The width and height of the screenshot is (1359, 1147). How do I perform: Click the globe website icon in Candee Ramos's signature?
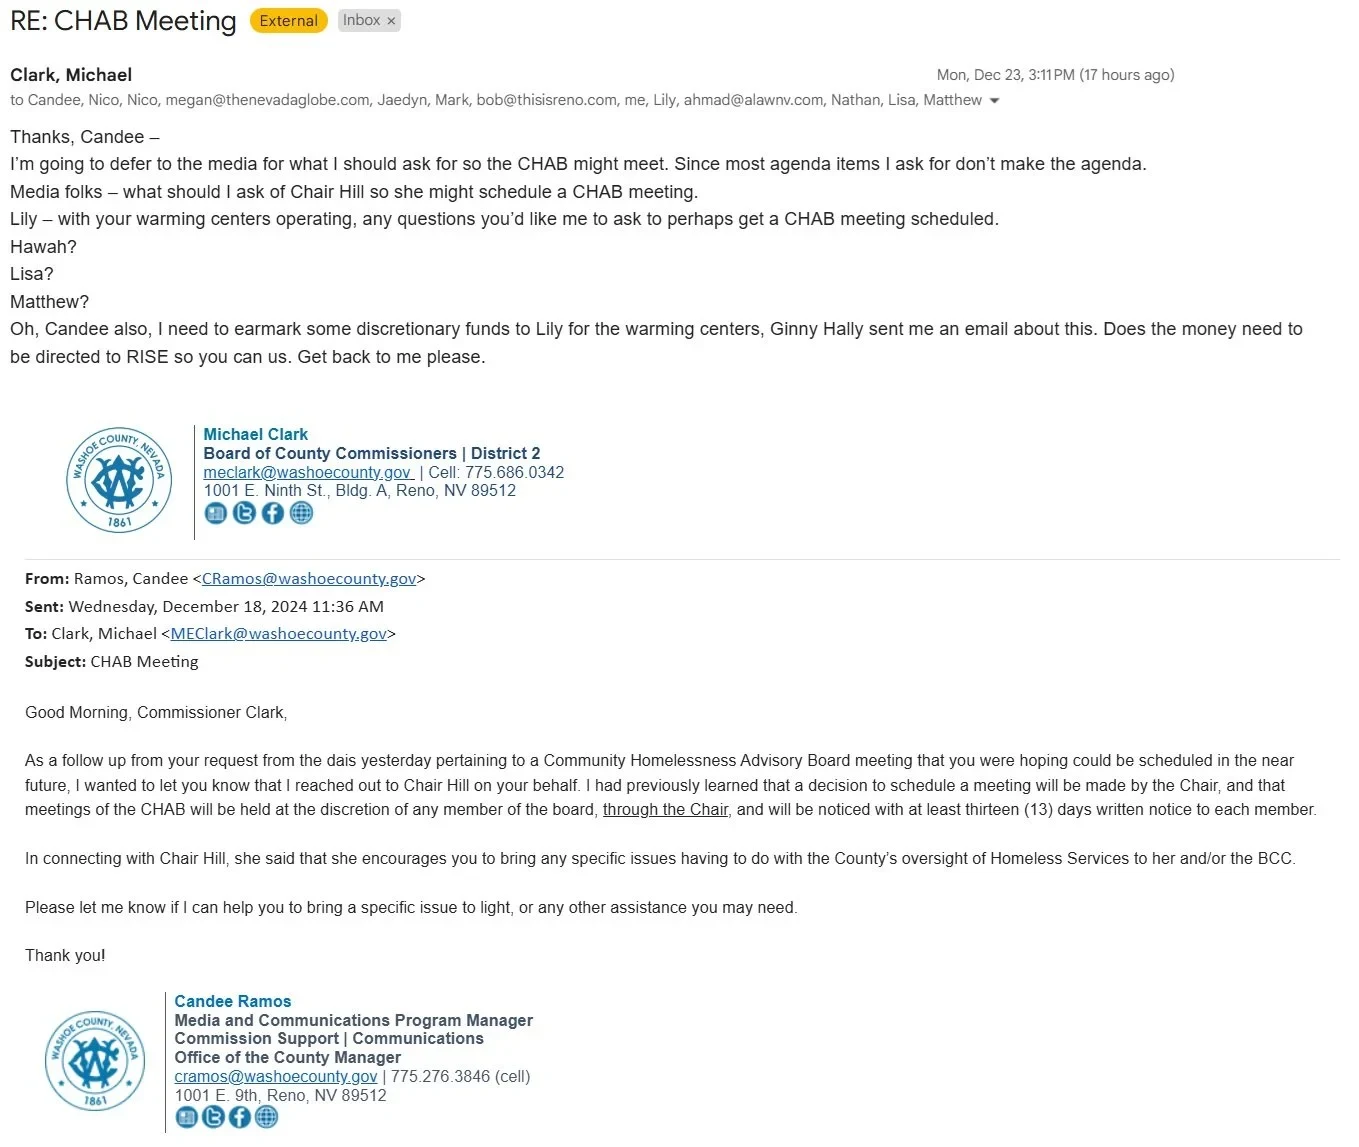(x=266, y=1117)
